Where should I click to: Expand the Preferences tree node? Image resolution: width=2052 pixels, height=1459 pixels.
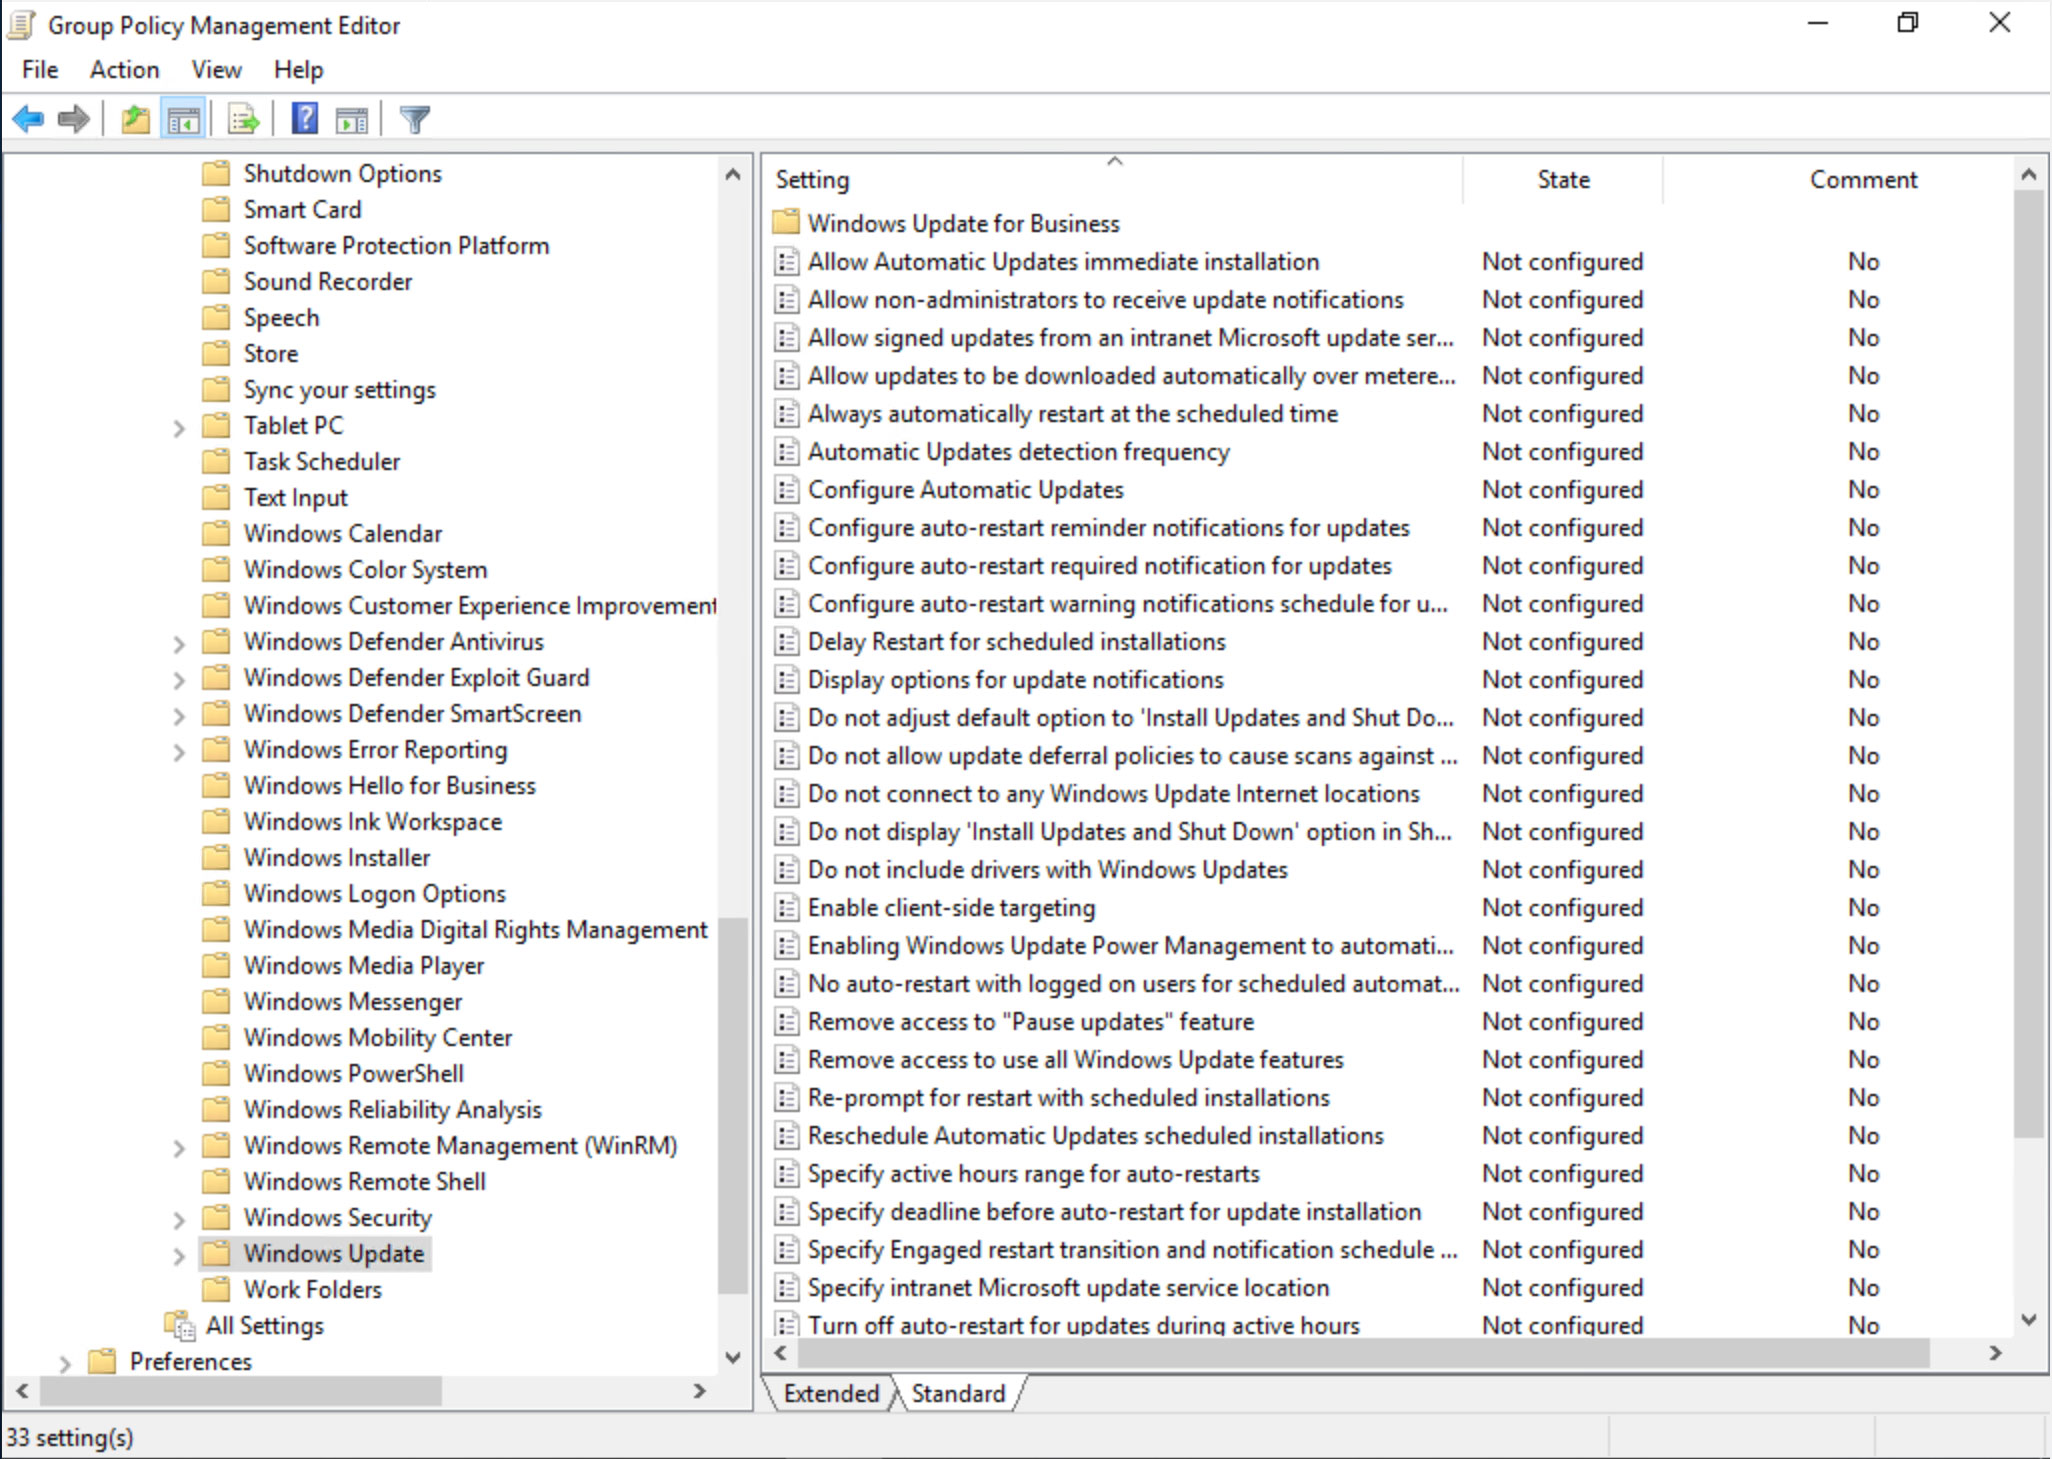pyautogui.click(x=65, y=1363)
